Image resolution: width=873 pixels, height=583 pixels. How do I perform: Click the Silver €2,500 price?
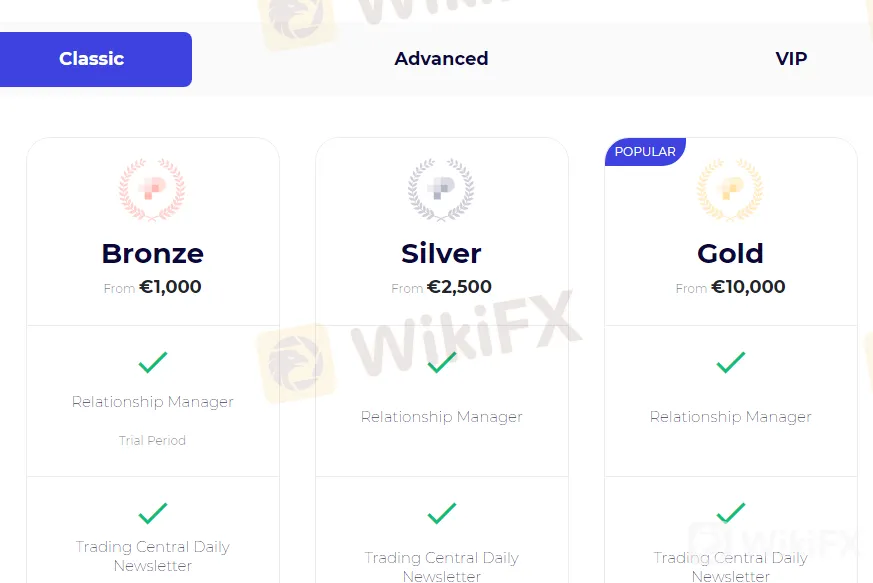pos(459,287)
